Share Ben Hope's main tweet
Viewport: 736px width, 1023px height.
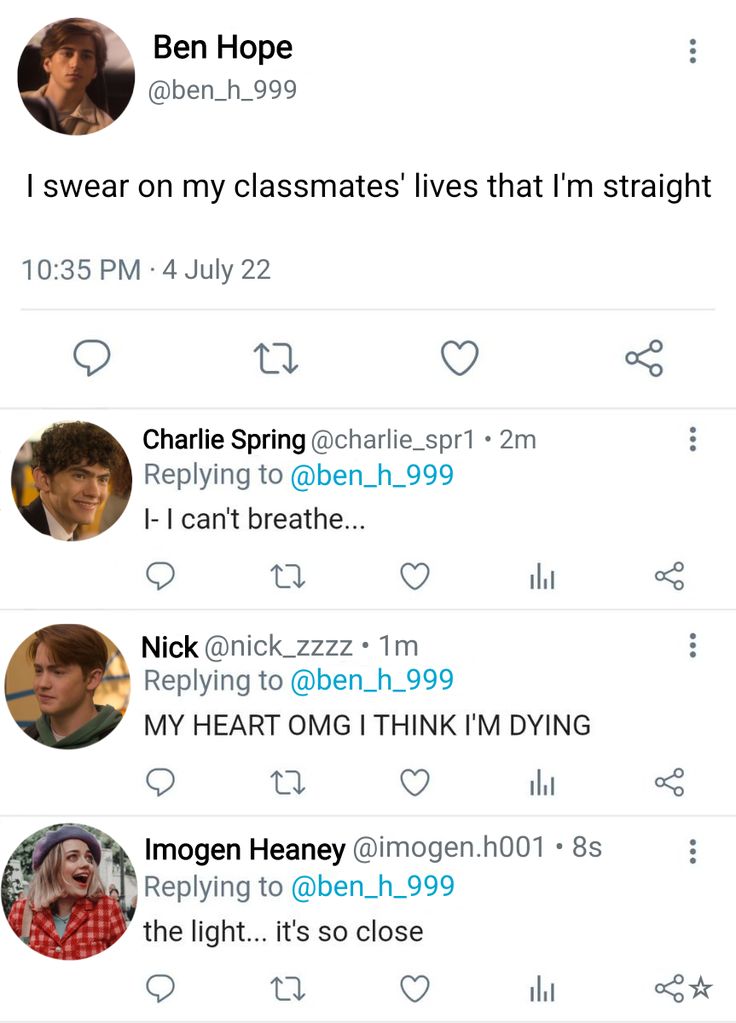tap(643, 357)
